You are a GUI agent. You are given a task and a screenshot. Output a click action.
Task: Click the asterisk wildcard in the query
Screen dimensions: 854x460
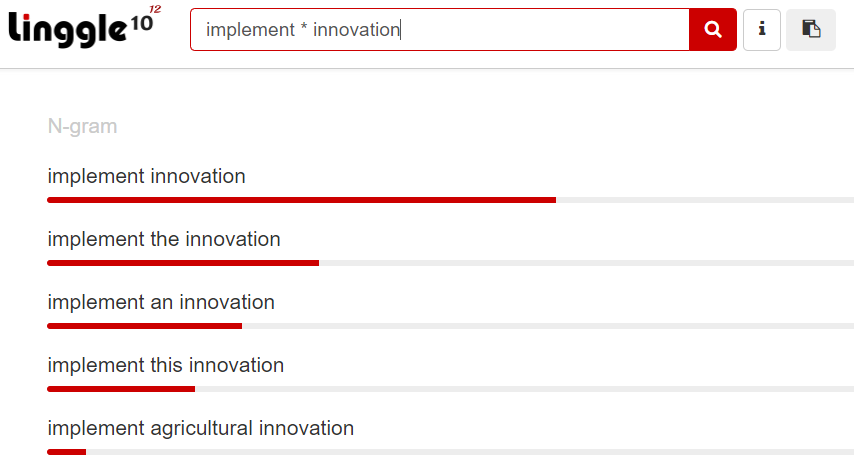(x=304, y=28)
